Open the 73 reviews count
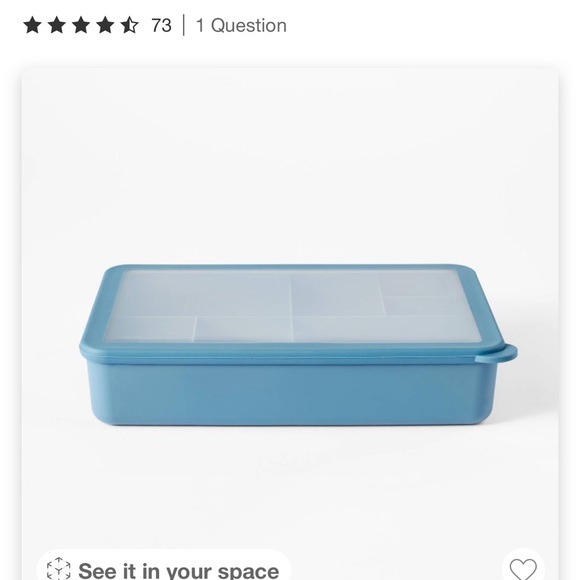The width and height of the screenshot is (580, 580). pyautogui.click(x=161, y=26)
